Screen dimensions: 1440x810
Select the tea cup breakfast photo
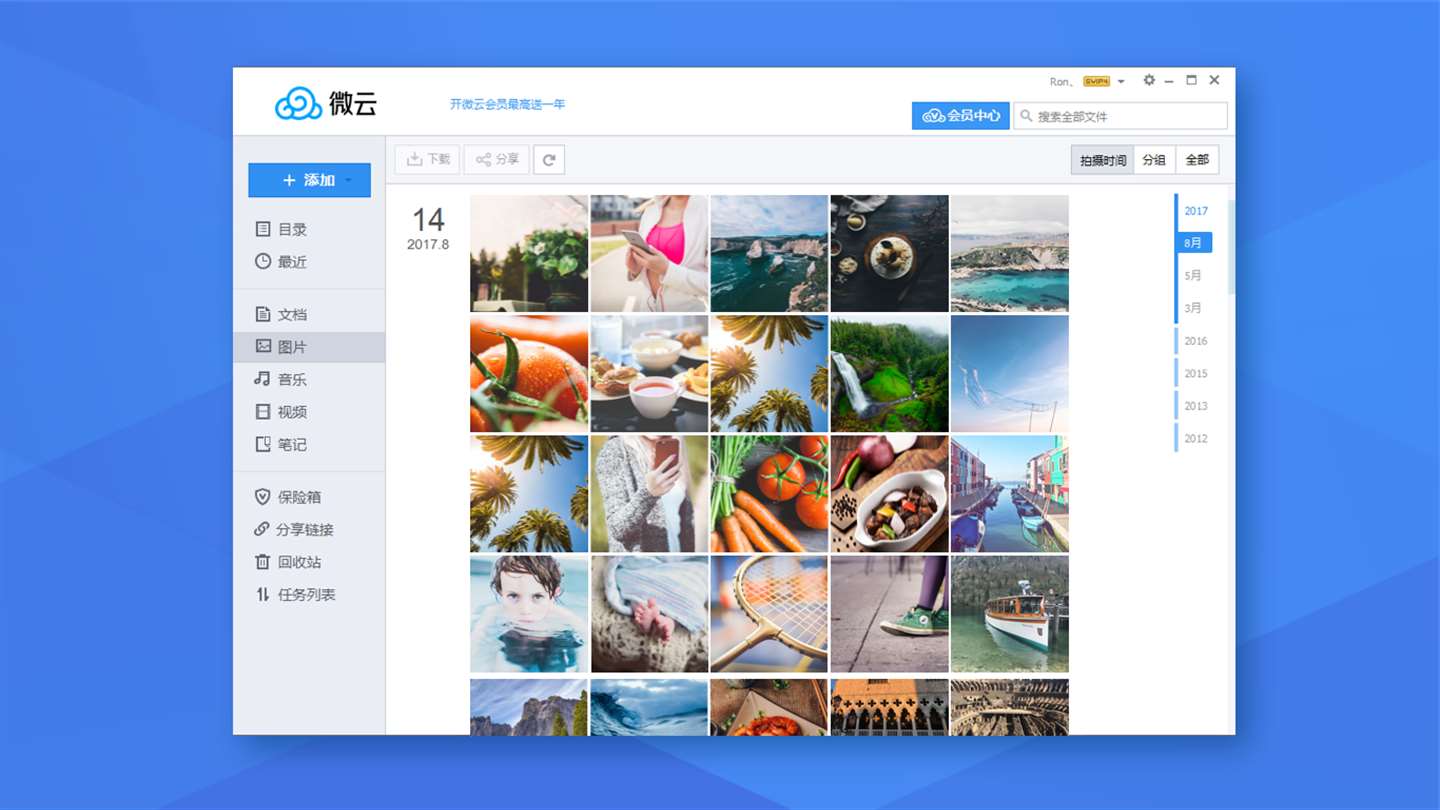pyautogui.click(x=649, y=374)
